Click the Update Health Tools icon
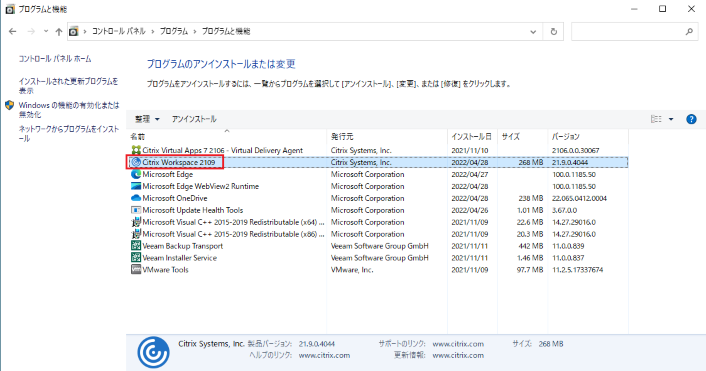706x371 pixels. click(136, 210)
